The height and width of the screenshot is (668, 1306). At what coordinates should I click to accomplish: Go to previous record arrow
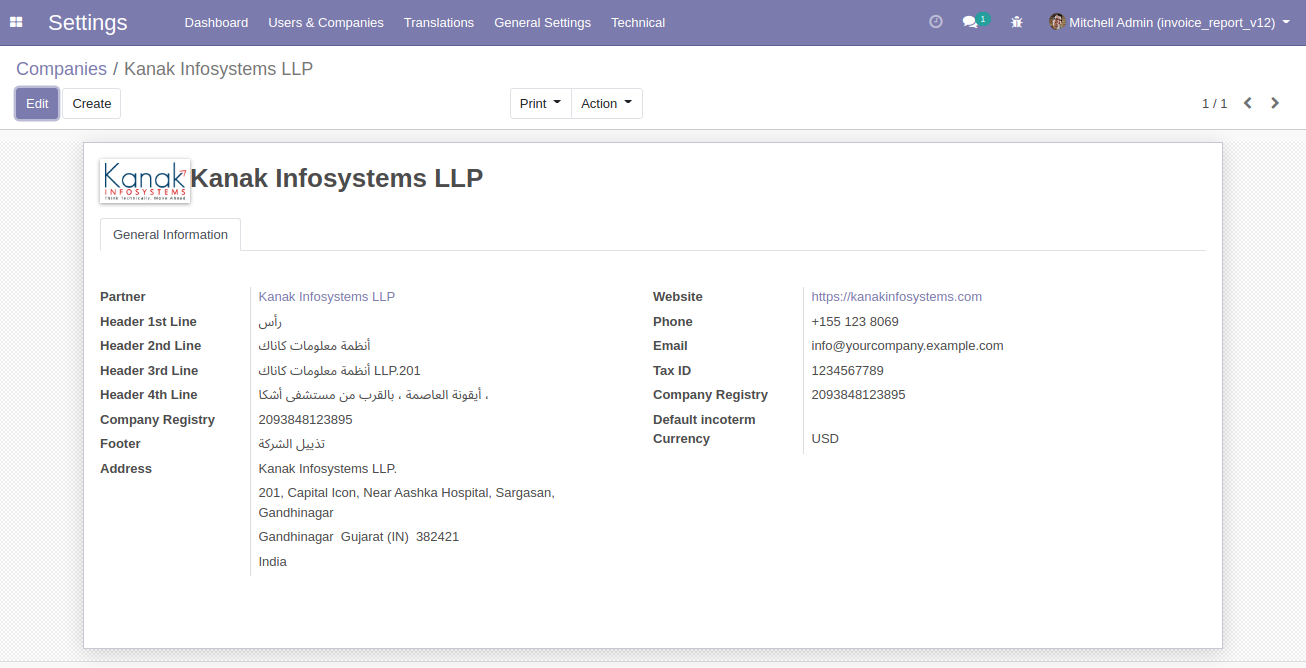1248,103
